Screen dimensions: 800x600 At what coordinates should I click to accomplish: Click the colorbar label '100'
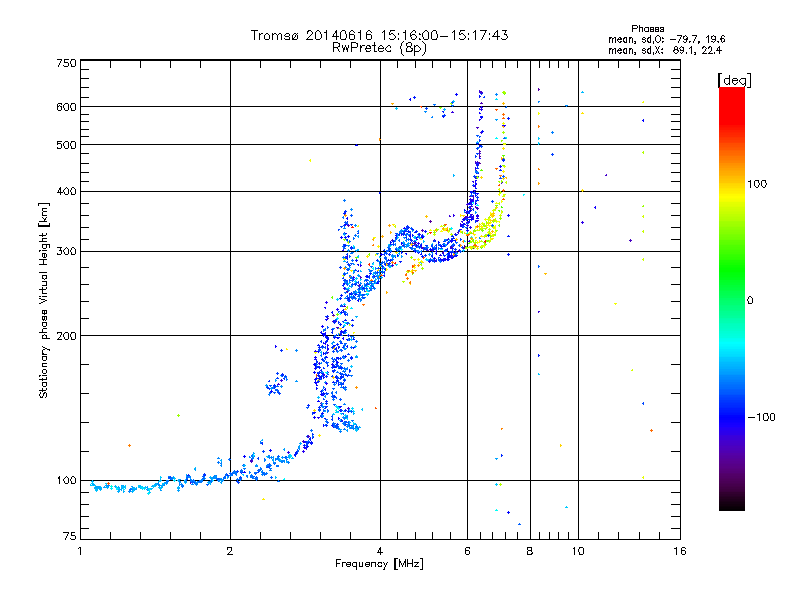[x=757, y=184]
